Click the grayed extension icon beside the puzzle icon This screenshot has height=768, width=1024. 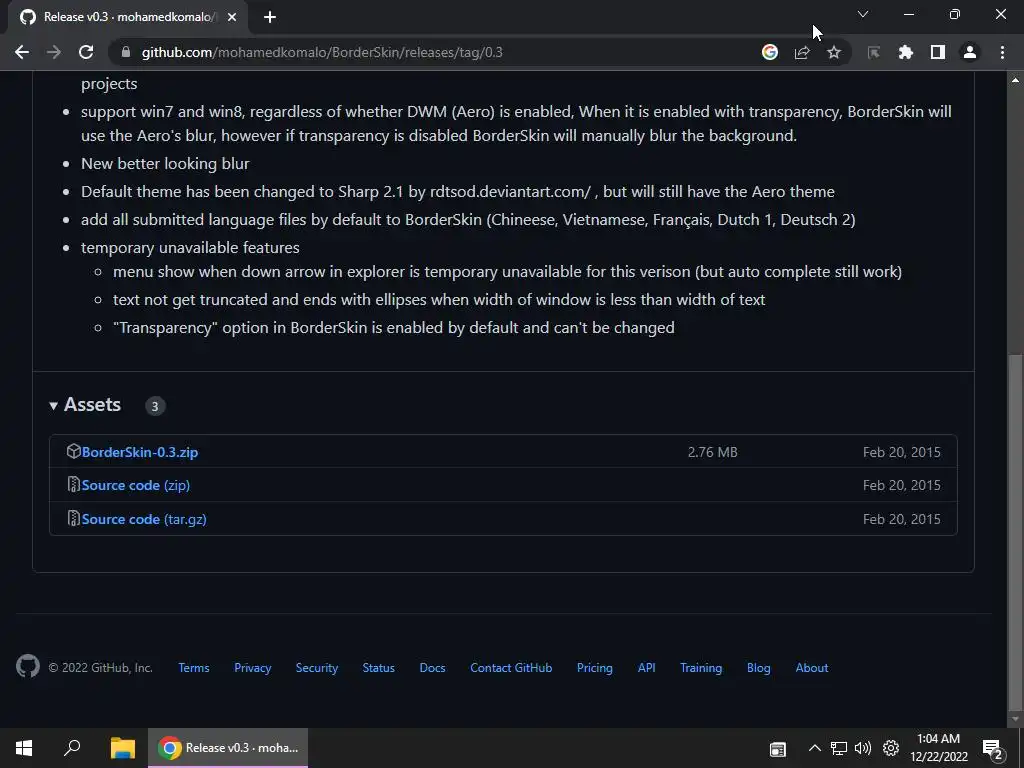[x=874, y=52]
